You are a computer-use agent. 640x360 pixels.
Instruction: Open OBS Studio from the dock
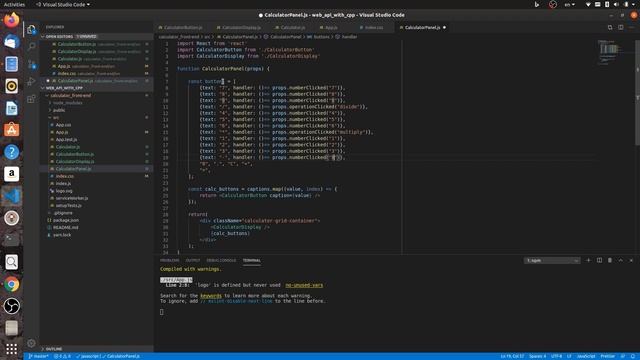pos(11,306)
